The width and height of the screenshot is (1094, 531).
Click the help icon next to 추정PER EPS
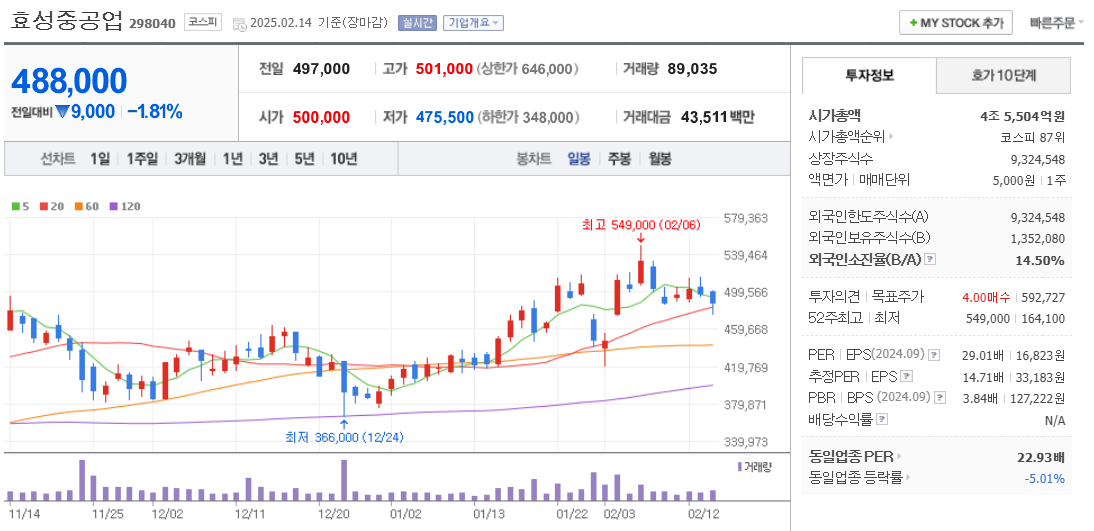pyautogui.click(x=906, y=377)
